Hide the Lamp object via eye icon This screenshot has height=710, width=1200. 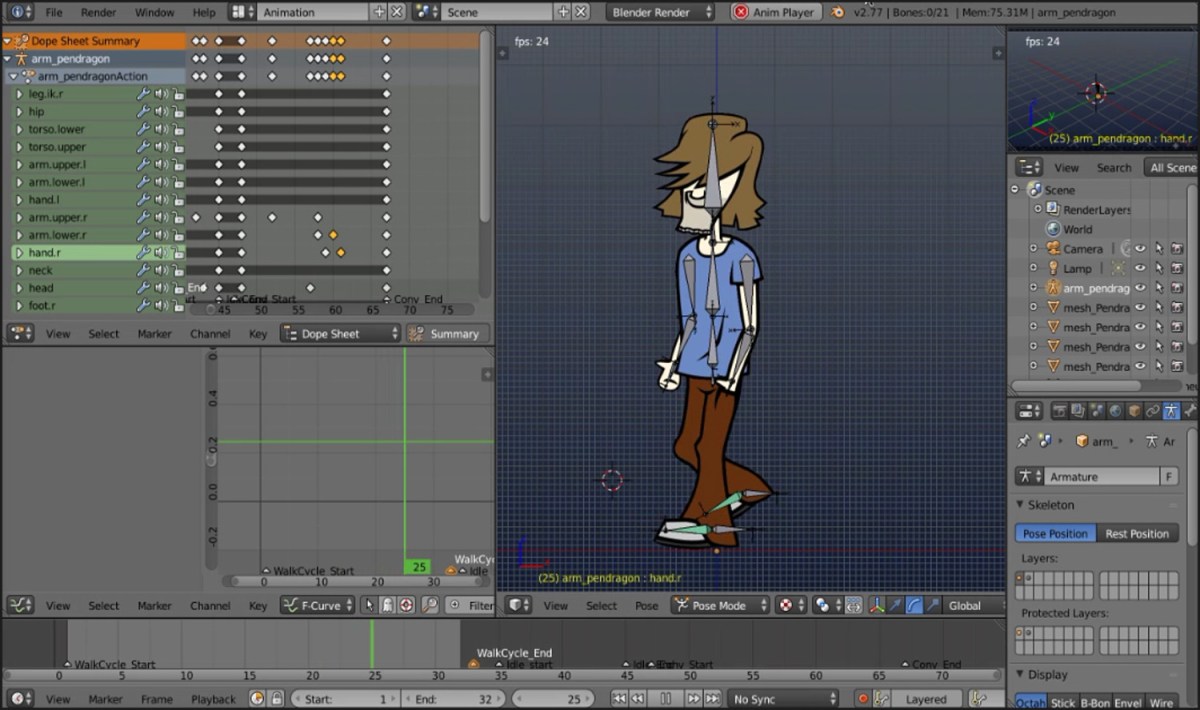[1139, 268]
